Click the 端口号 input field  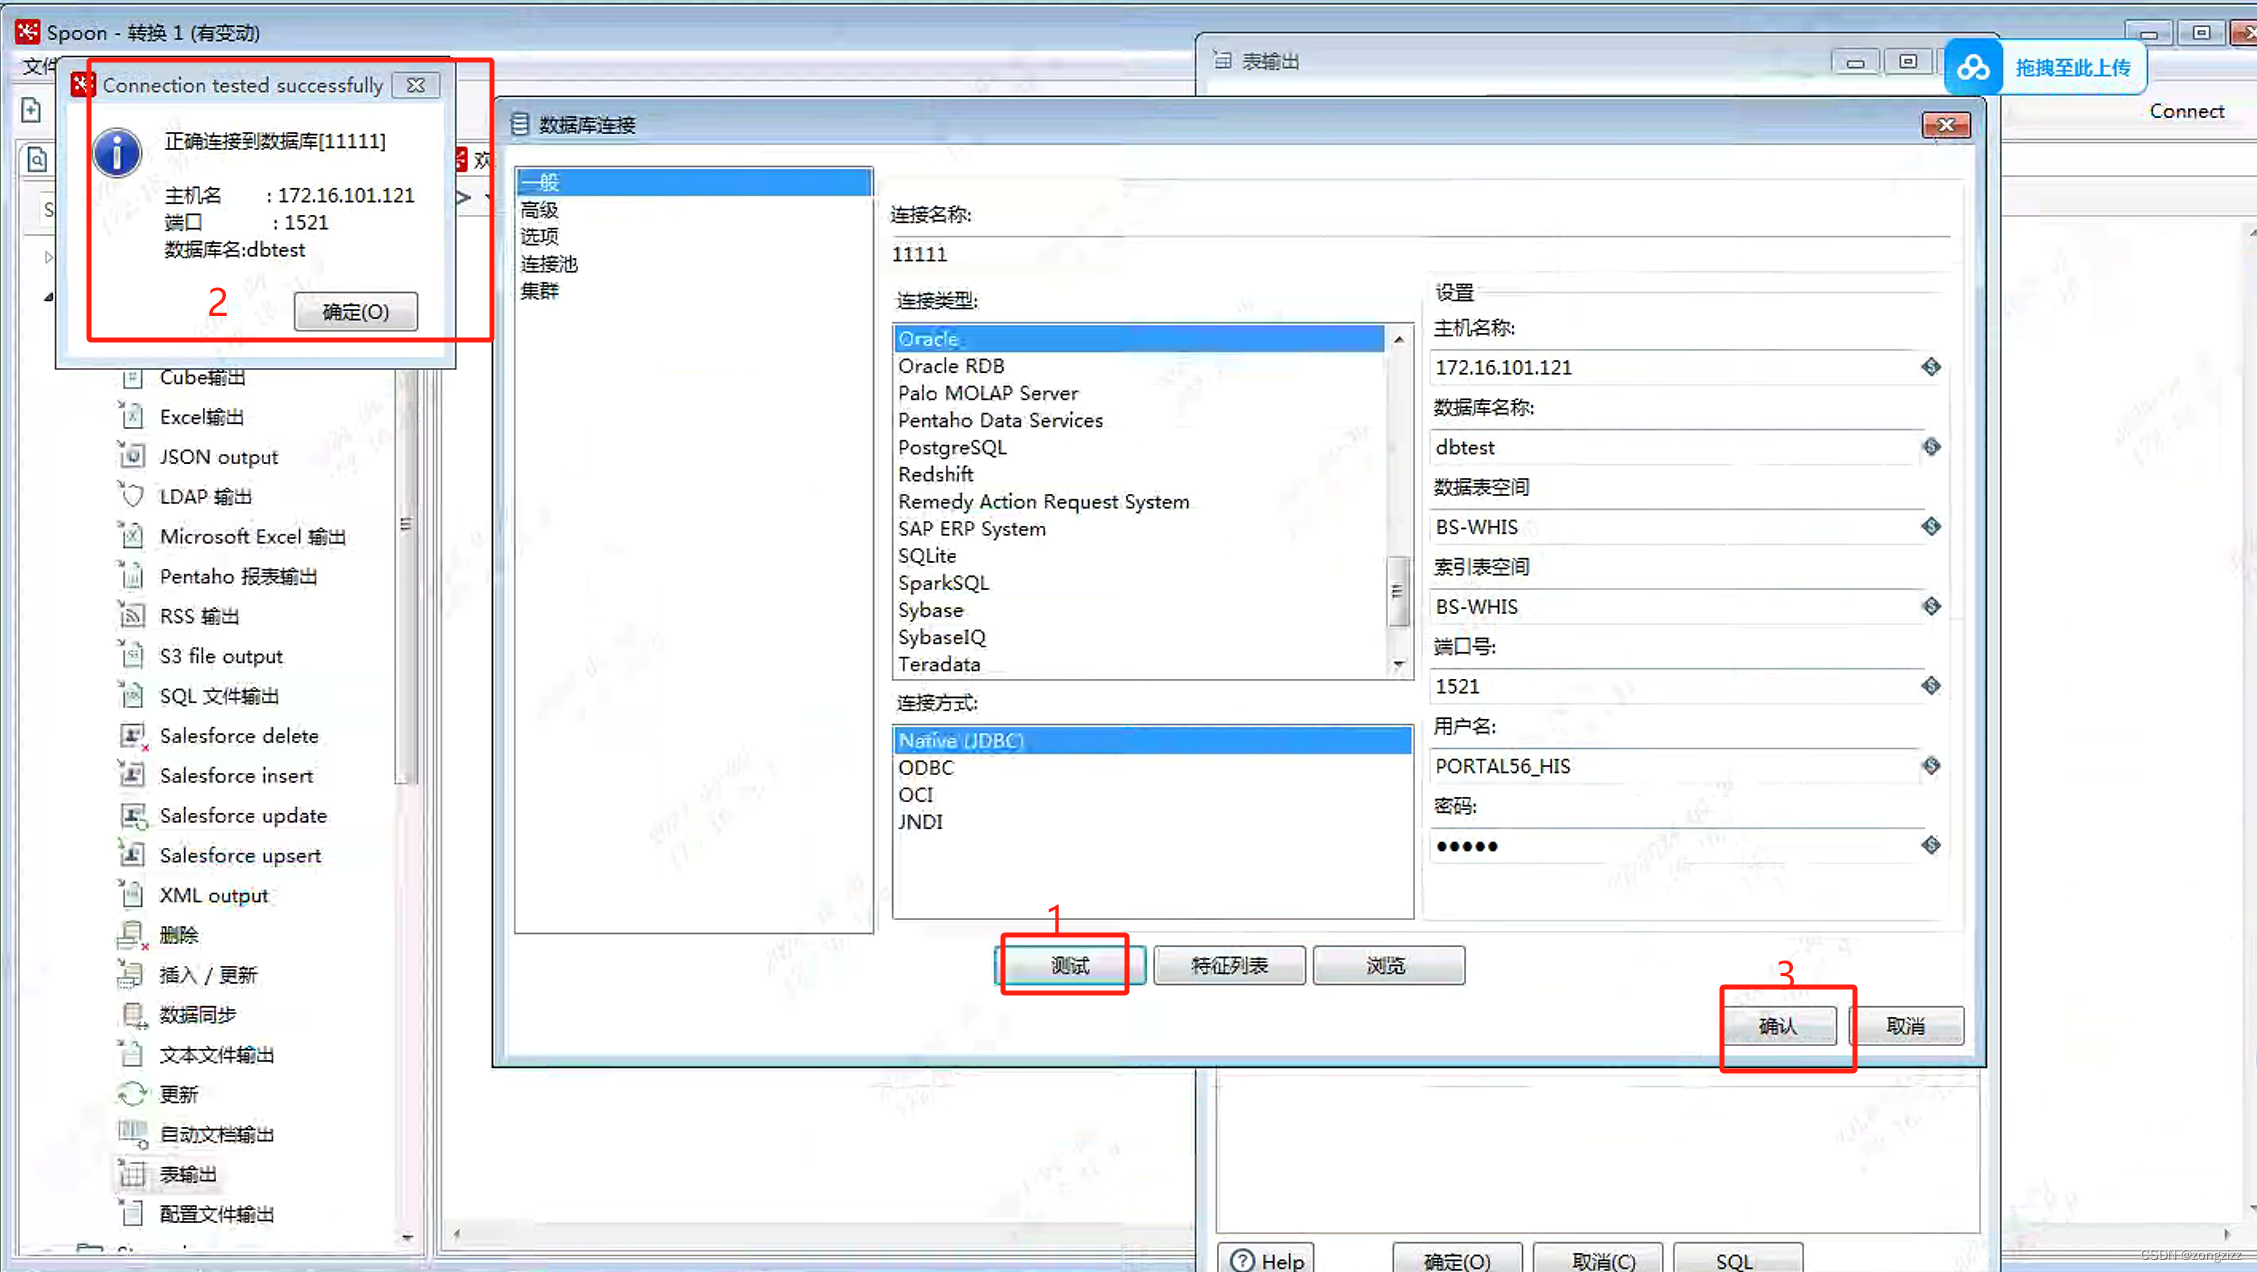point(1675,686)
